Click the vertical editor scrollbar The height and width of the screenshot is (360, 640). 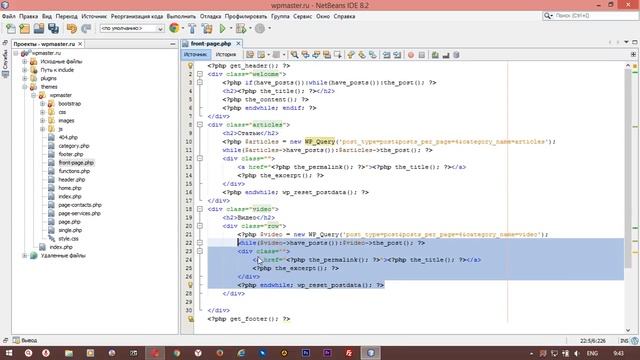click(x=628, y=169)
